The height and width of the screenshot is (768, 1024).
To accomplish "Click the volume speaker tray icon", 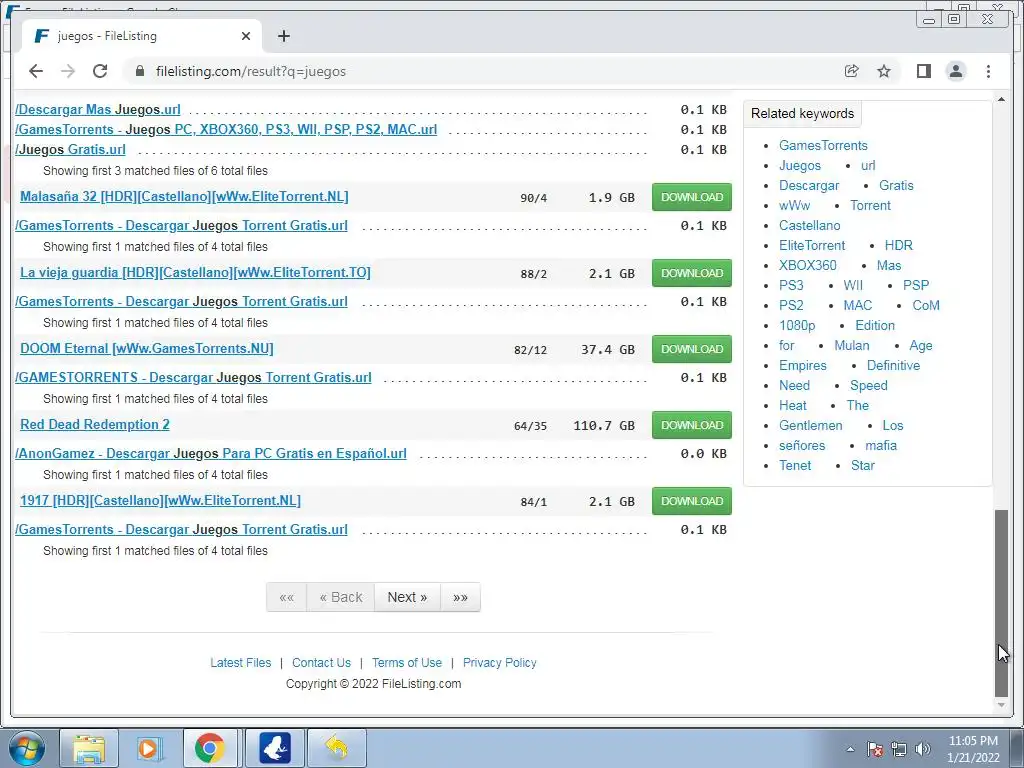I will click(x=923, y=749).
